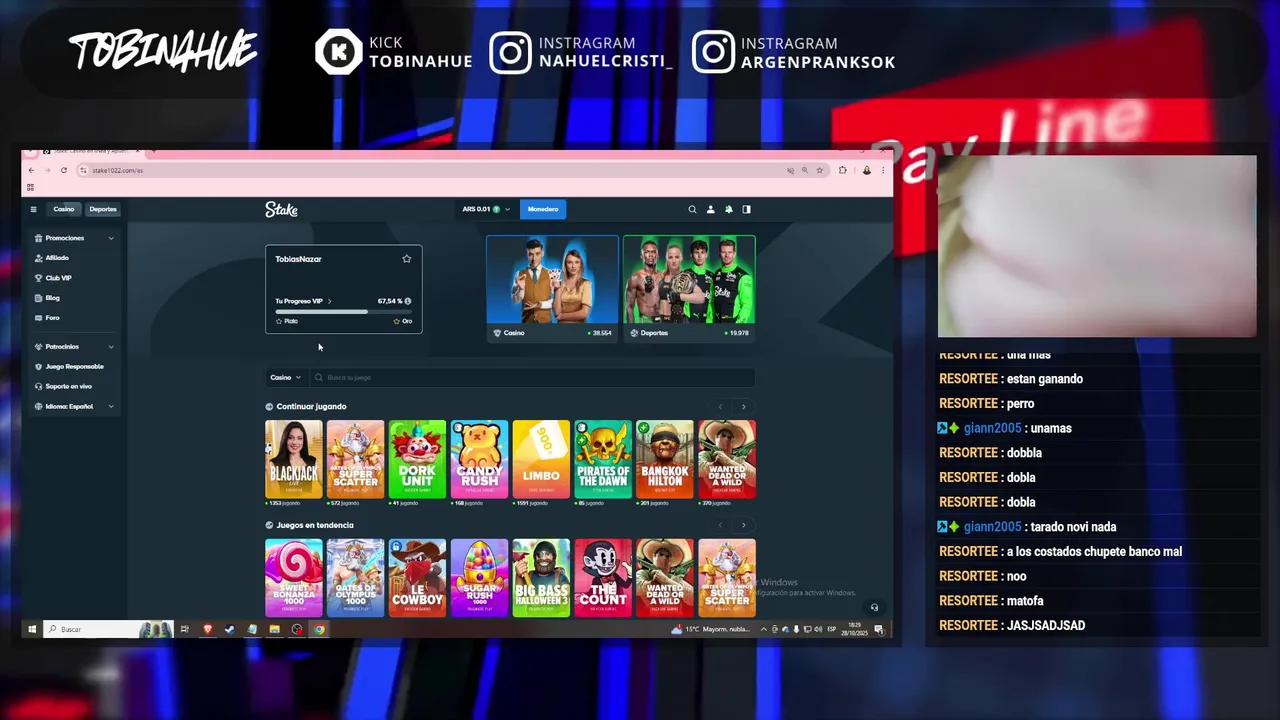Go to previous Continuar jugando games
This screenshot has width=1280, height=720.
pyautogui.click(x=720, y=407)
